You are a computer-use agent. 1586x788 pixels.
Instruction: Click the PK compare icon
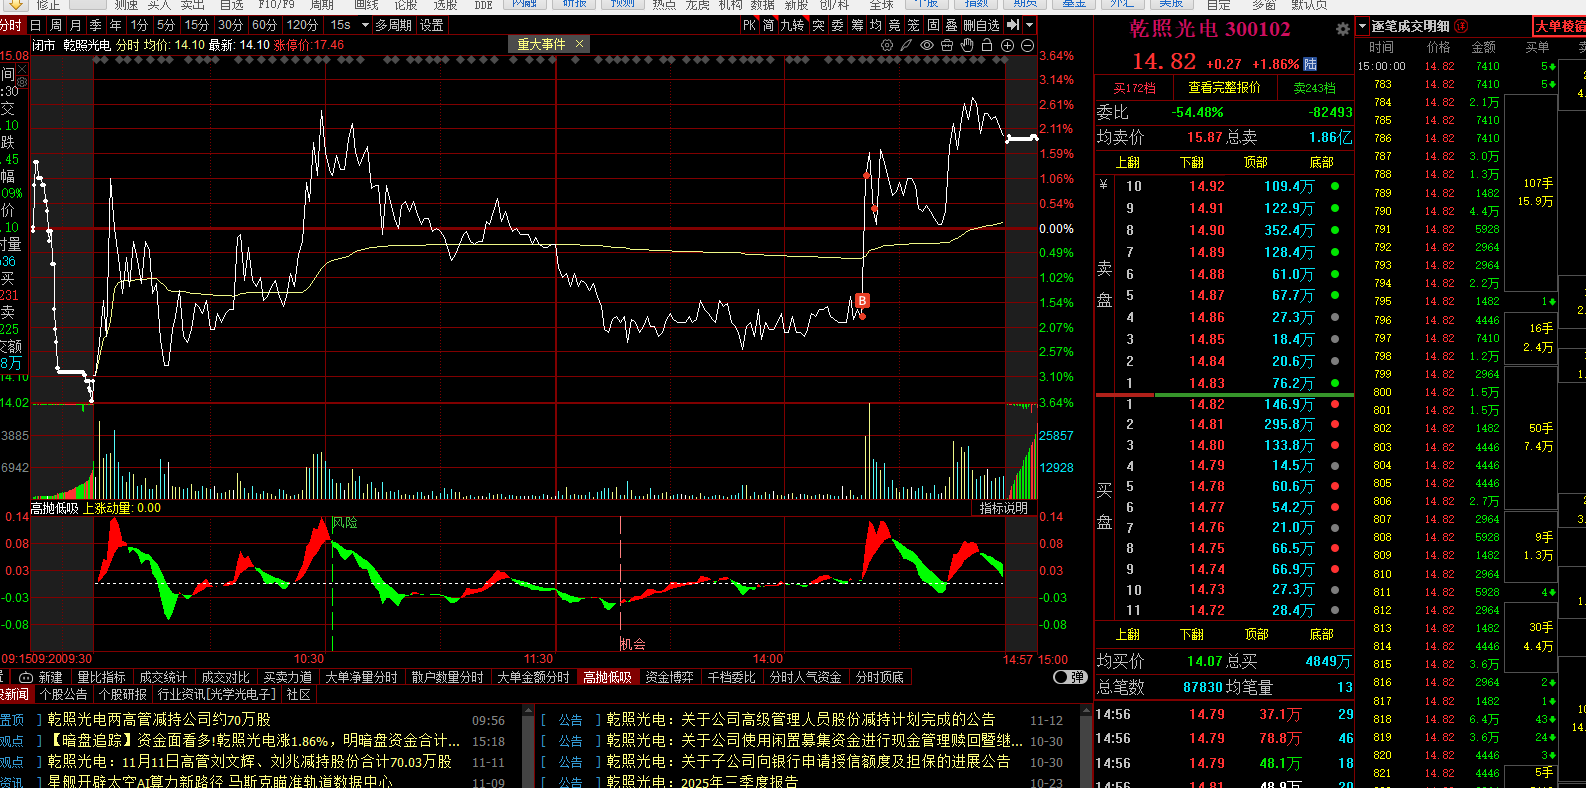click(x=749, y=25)
